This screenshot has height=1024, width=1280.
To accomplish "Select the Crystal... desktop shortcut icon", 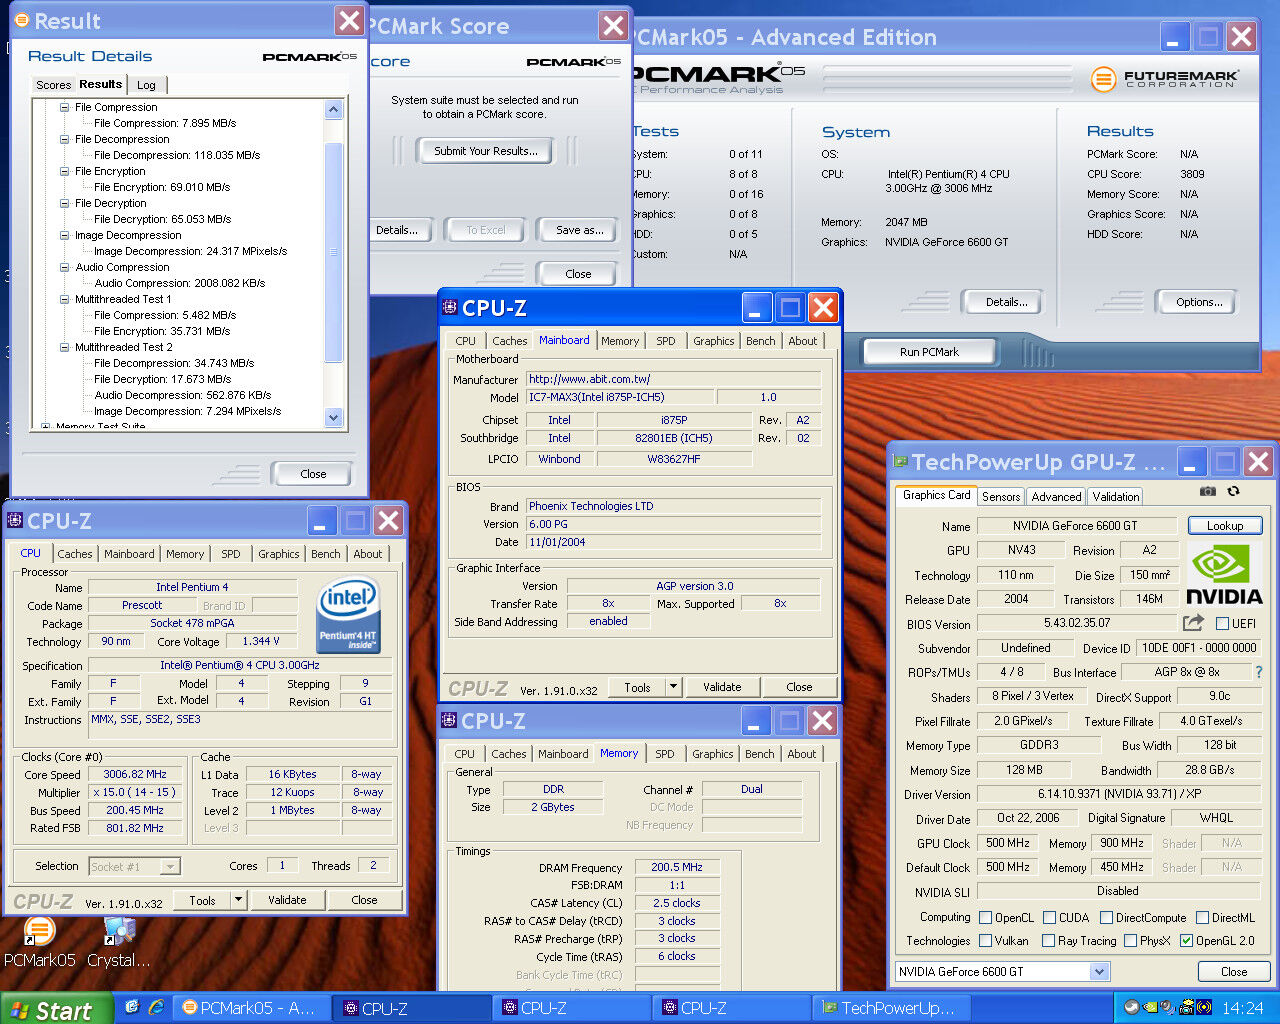I will tap(119, 933).
